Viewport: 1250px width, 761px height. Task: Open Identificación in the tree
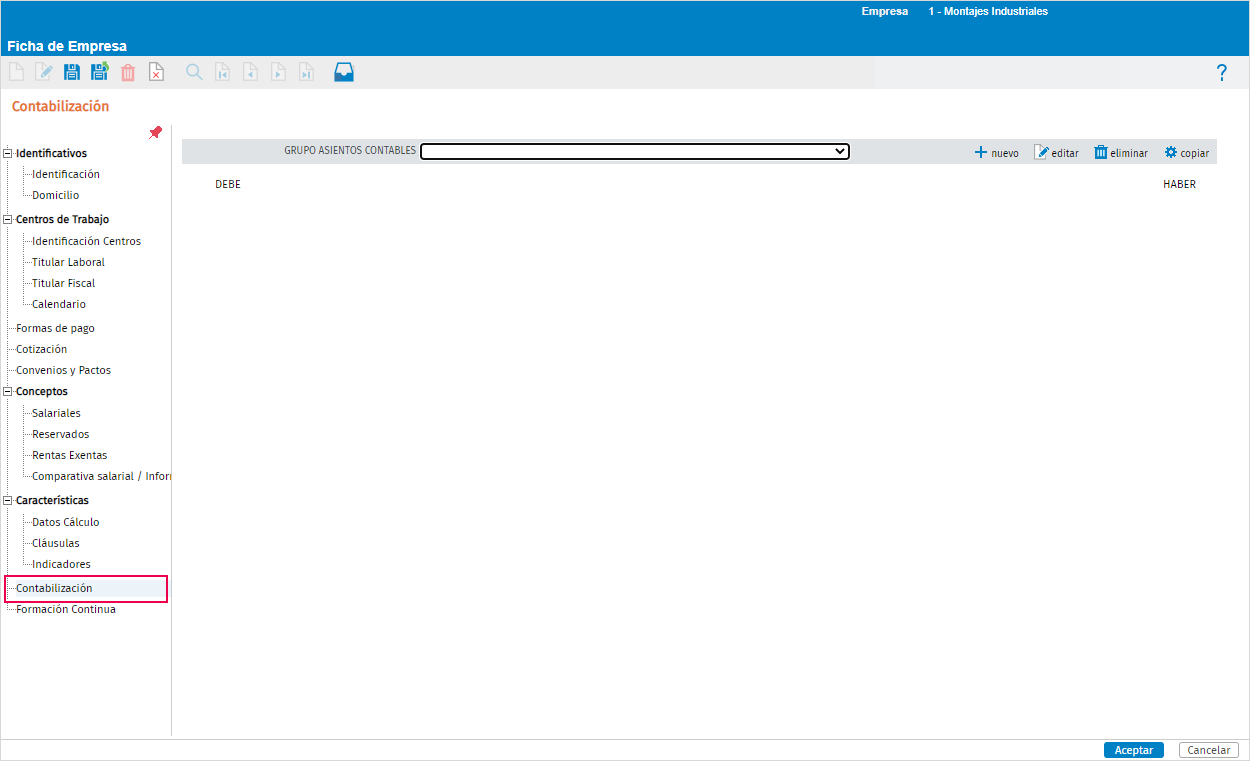66,174
